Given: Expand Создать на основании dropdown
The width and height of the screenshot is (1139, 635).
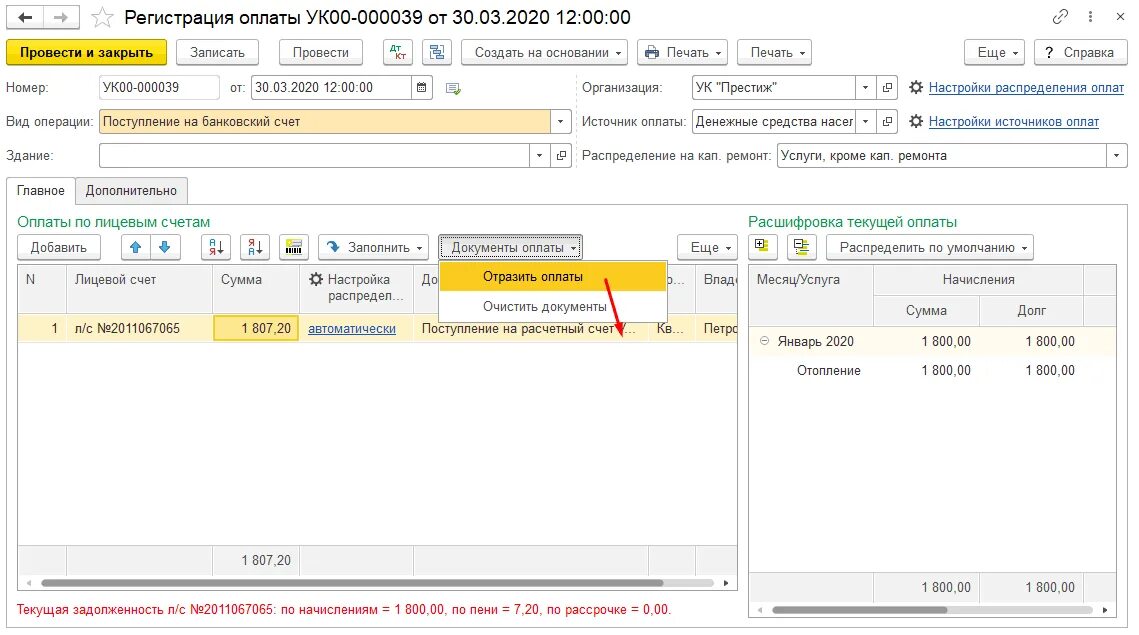Looking at the screenshot, I should point(544,52).
